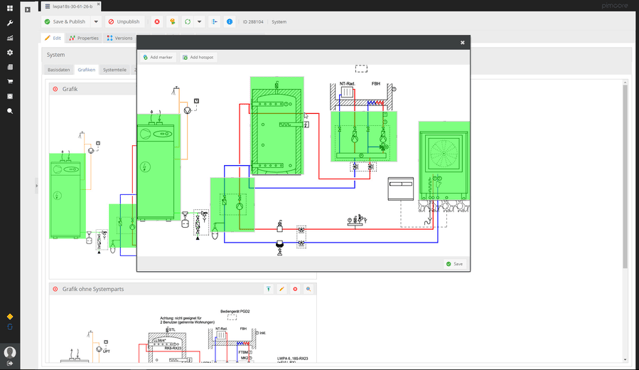Screen dimensions: 639x370
Task: Close the hotspot editor dialog
Action: pyautogui.click(x=463, y=42)
